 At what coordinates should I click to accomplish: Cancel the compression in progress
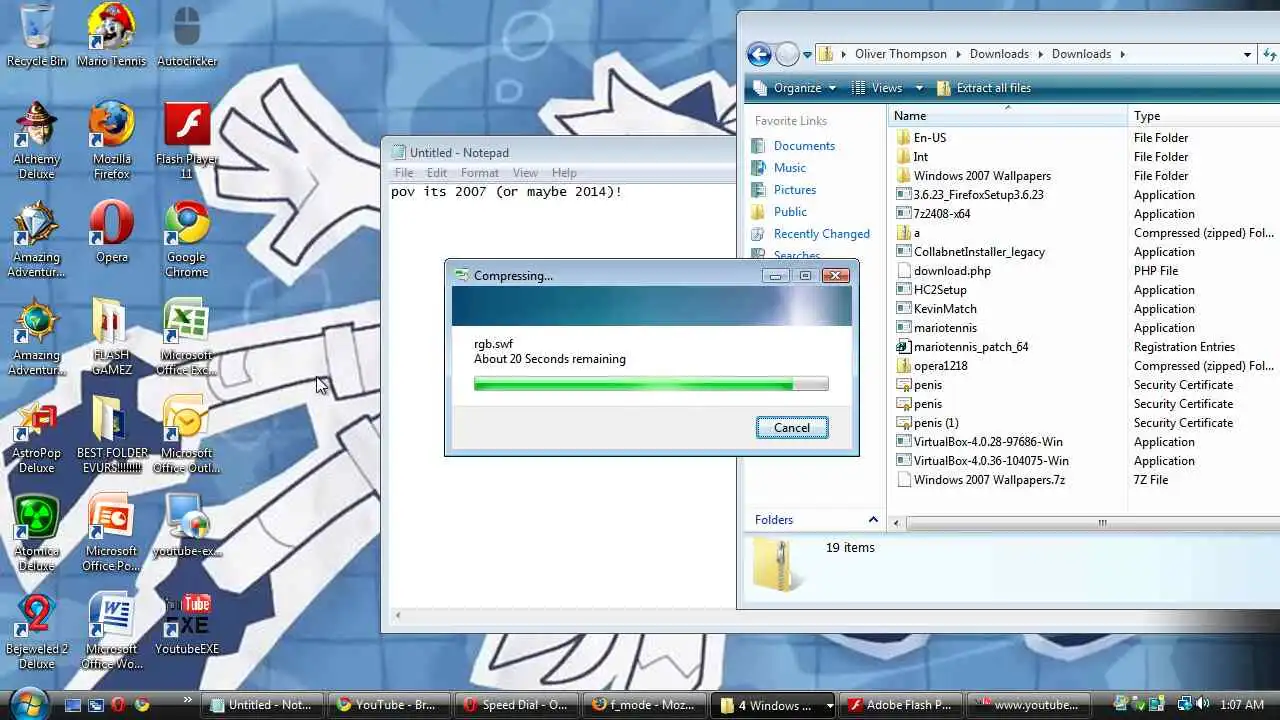pyautogui.click(x=792, y=428)
